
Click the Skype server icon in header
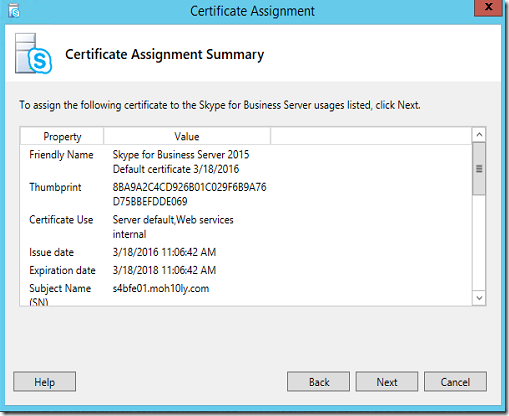click(x=33, y=53)
